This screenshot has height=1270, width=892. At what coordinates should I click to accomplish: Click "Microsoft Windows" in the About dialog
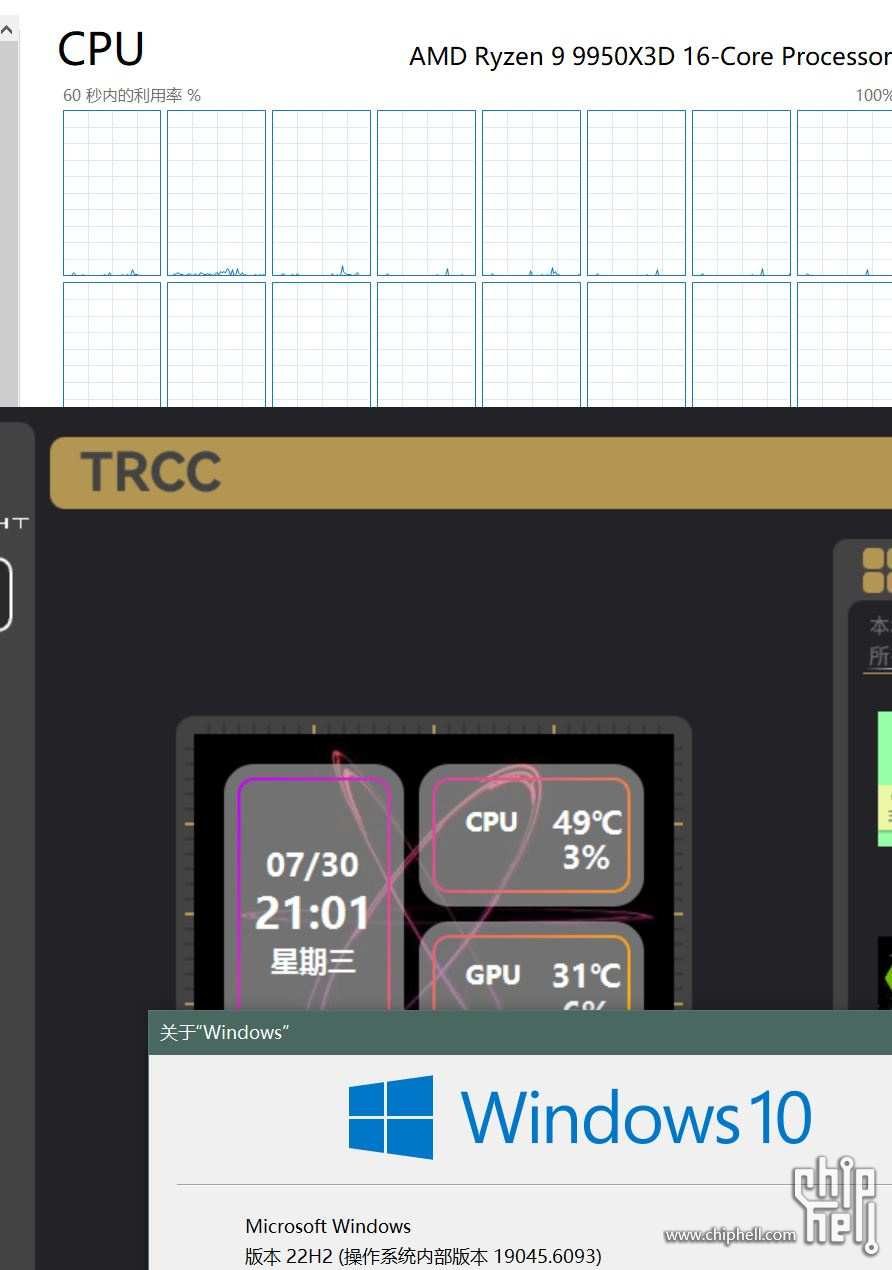click(328, 1226)
